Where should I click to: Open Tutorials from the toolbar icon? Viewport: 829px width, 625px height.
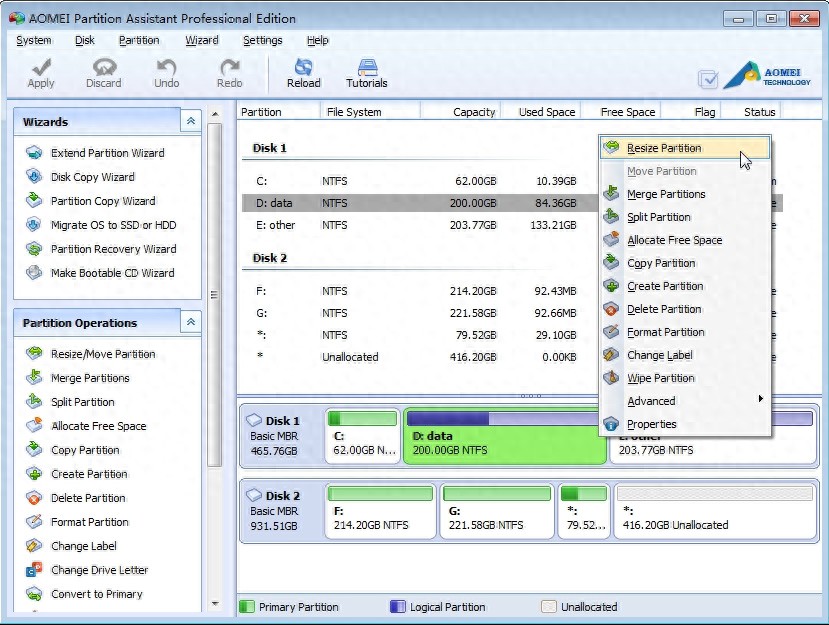coord(366,70)
